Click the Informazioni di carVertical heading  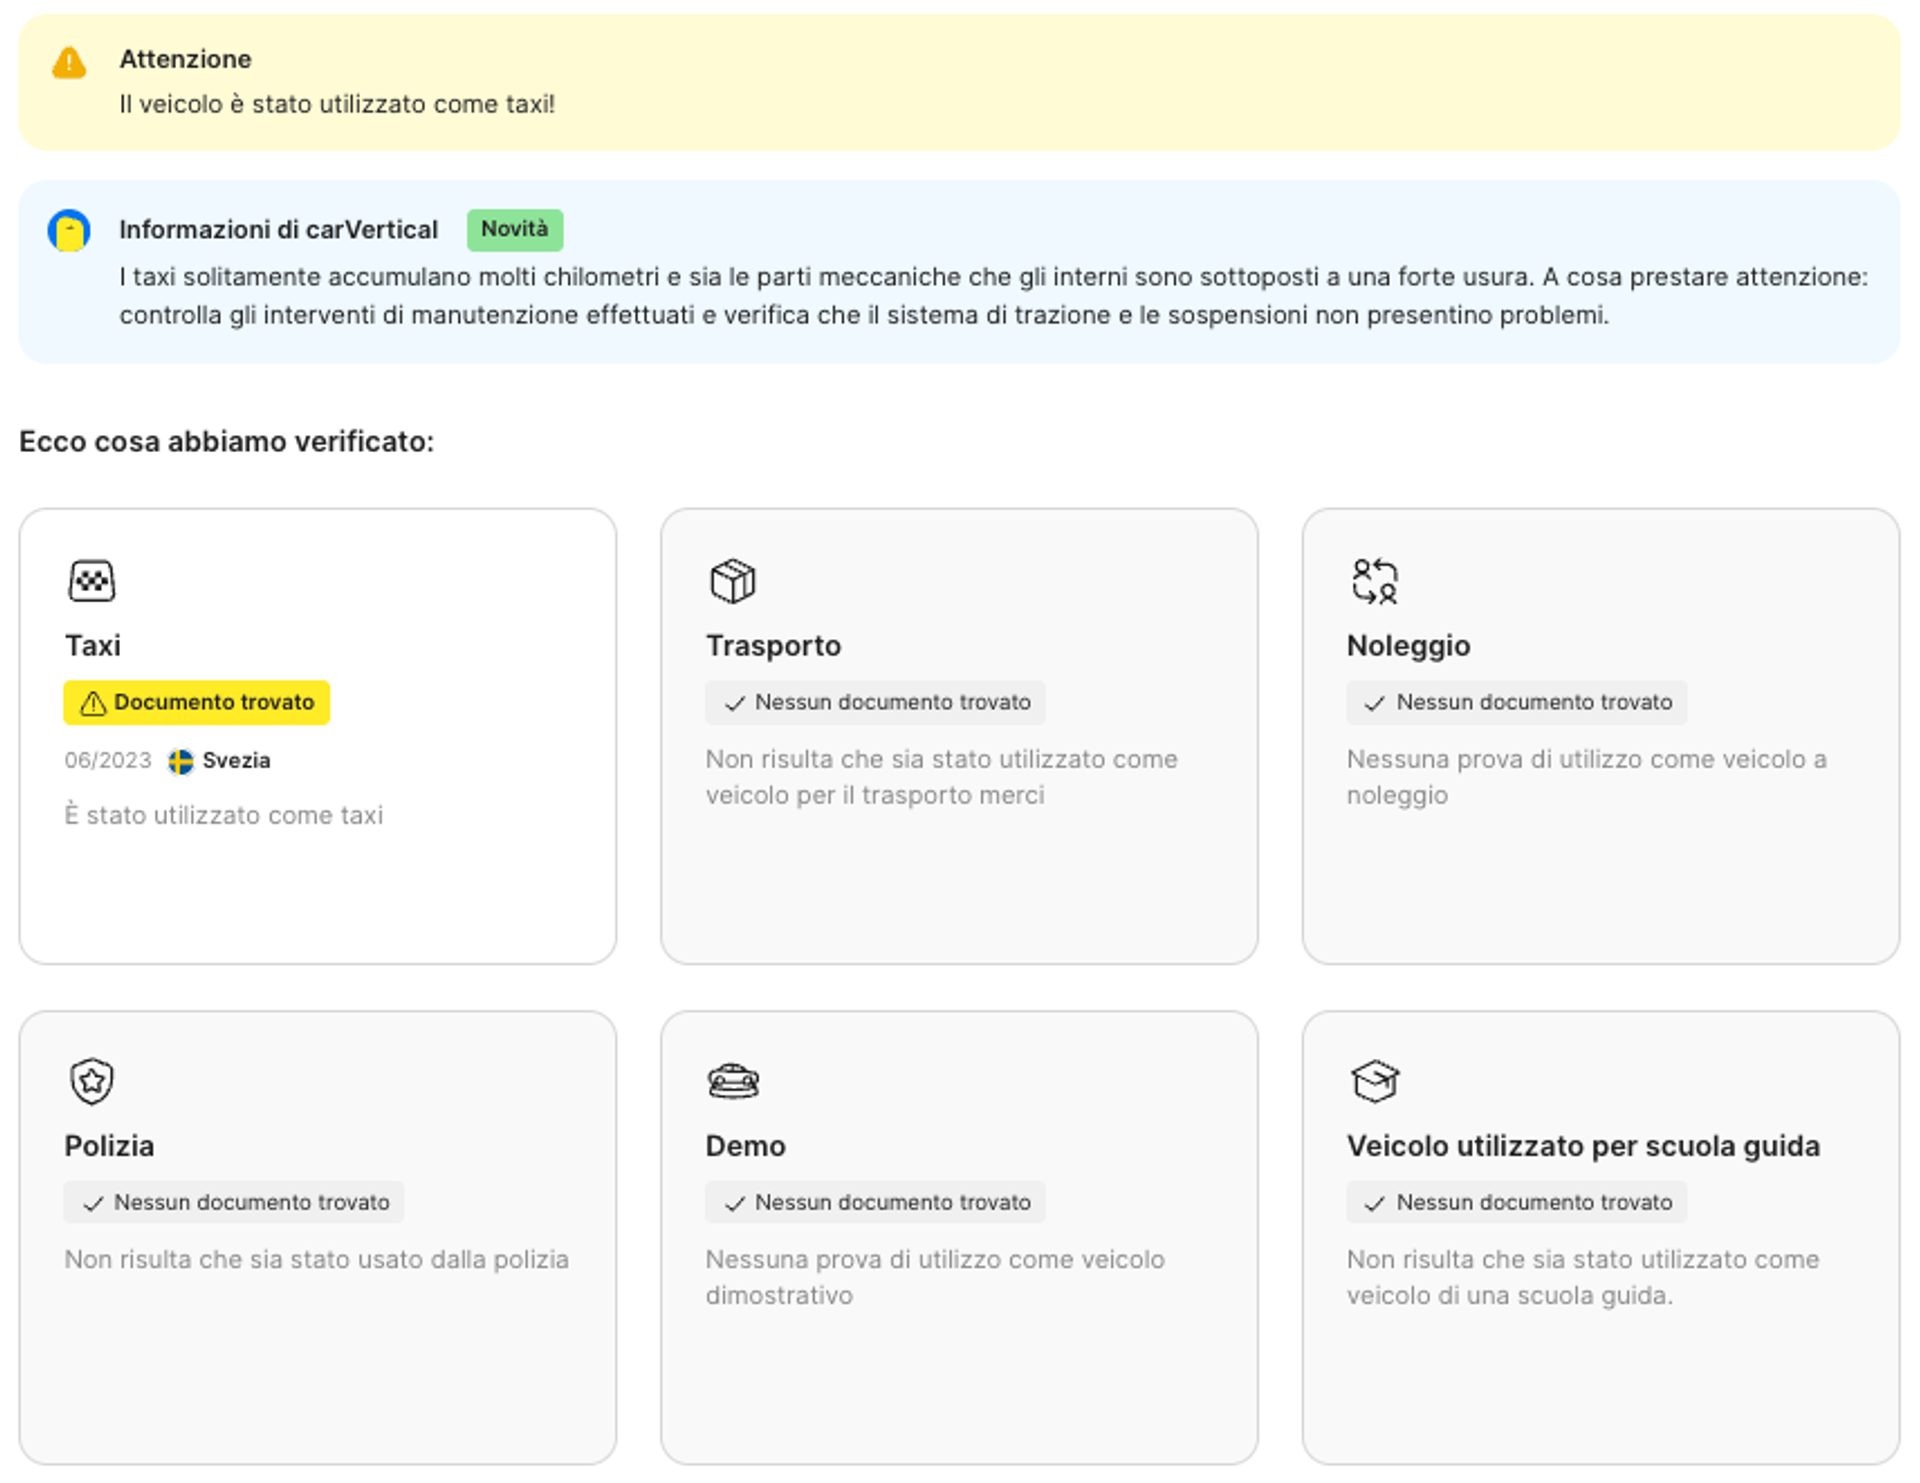(x=278, y=230)
